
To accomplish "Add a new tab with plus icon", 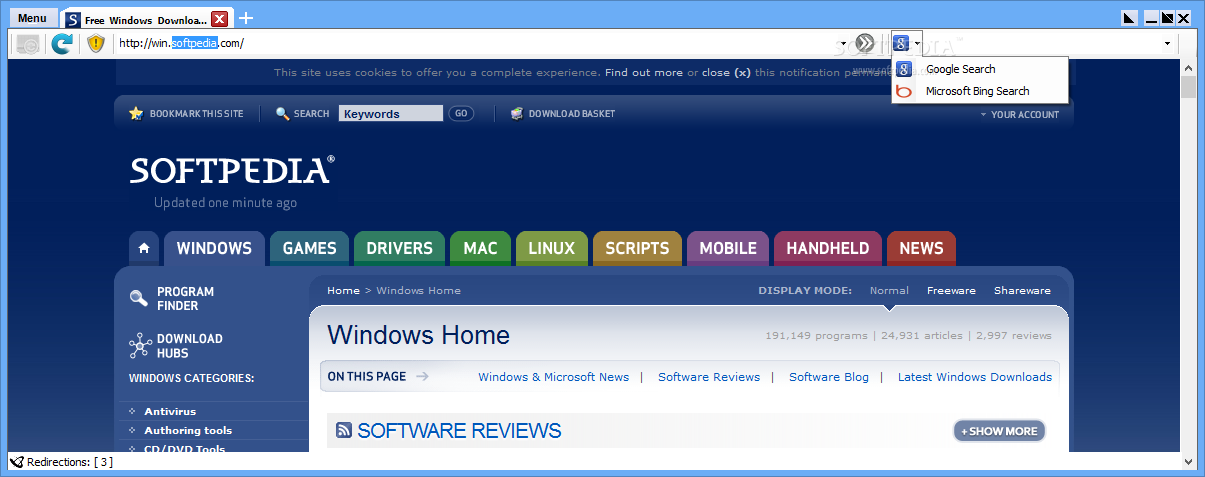I will tap(246, 18).
